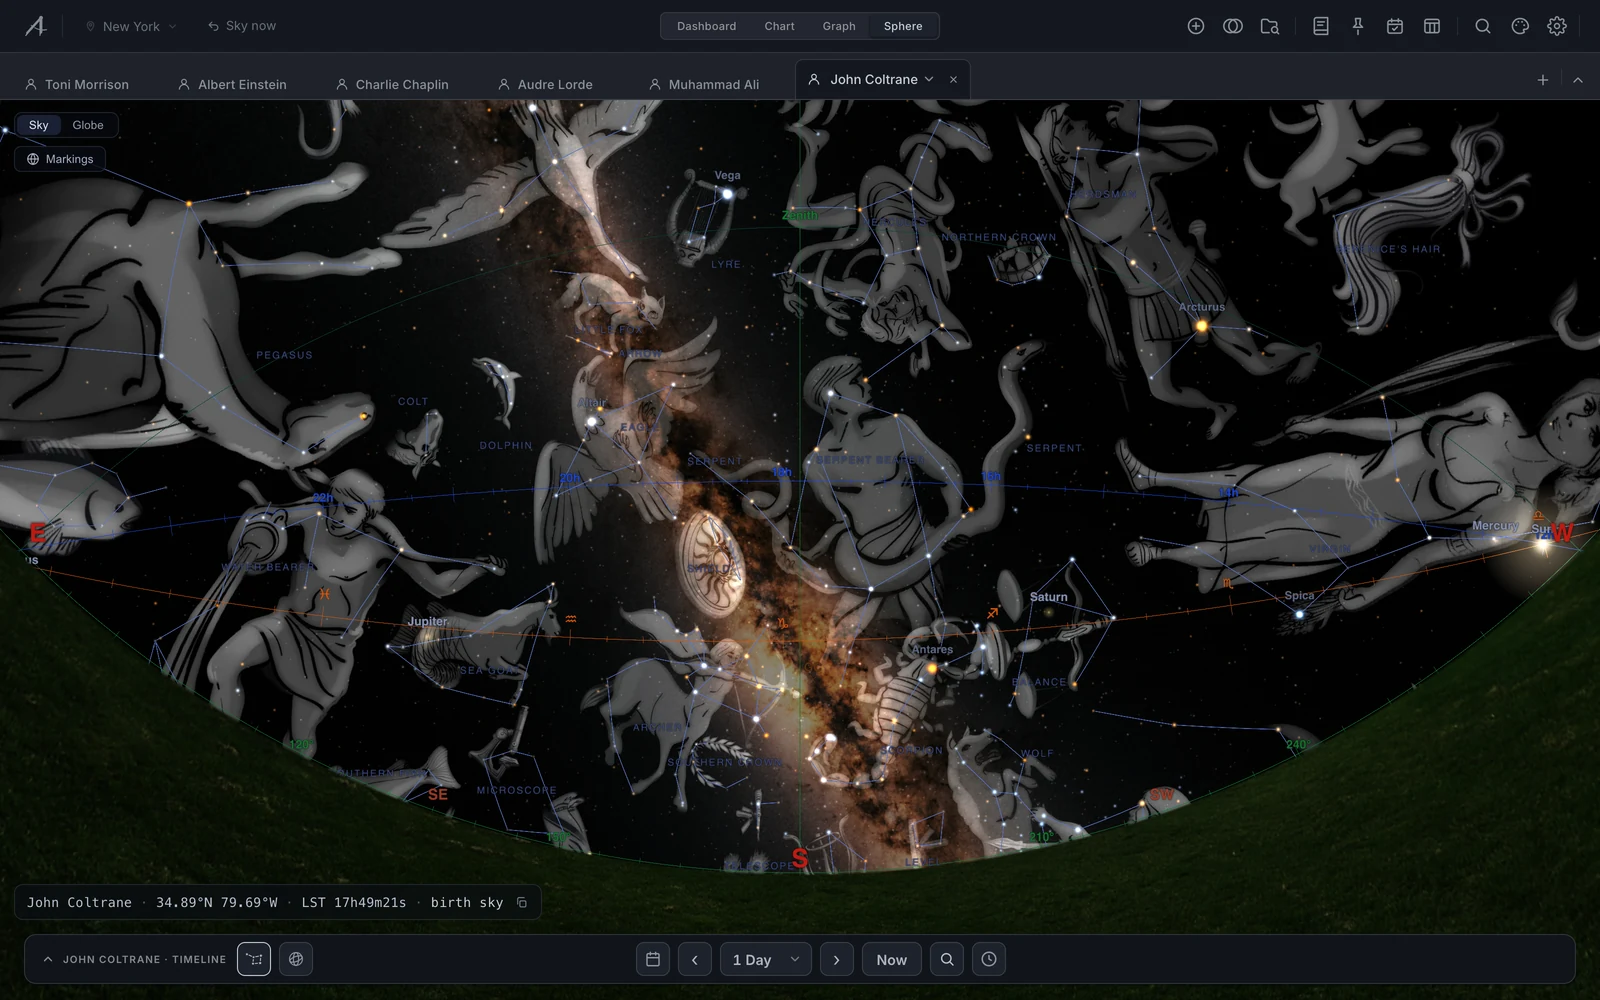The height and width of the screenshot is (1000, 1600).
Task: Click the timeline search magnifier icon
Action: pyautogui.click(x=947, y=959)
